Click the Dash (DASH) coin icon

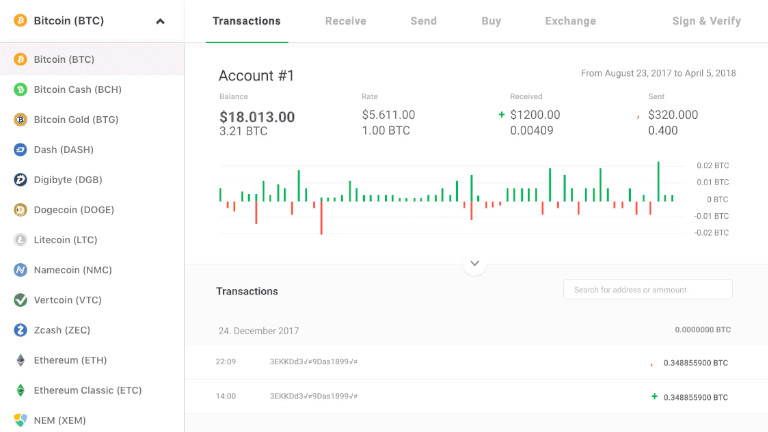[x=20, y=149]
